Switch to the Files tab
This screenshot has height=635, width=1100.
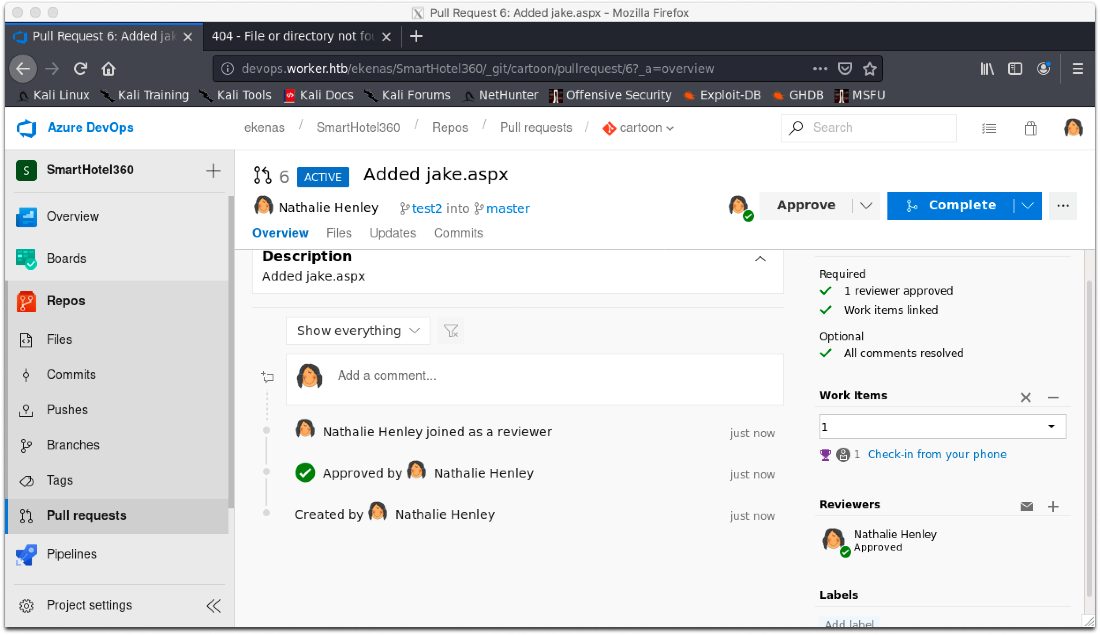point(339,233)
